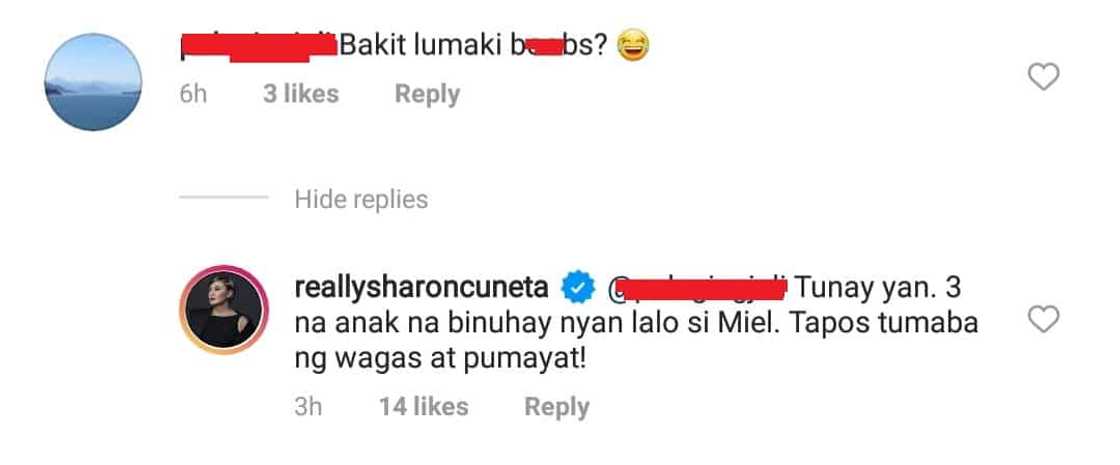Reply to the 'Bakit lumaki' comment
The width and height of the screenshot is (1120, 465).
(427, 94)
